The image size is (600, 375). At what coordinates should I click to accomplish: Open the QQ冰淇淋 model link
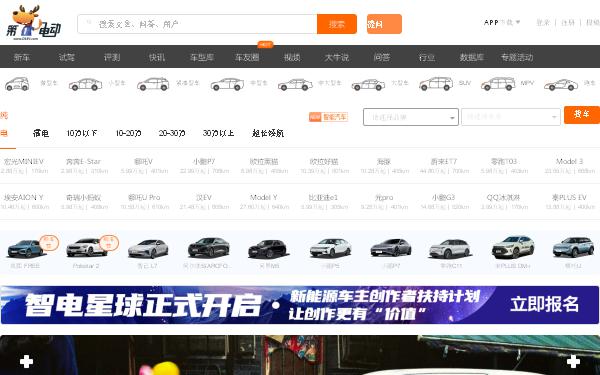503,197
